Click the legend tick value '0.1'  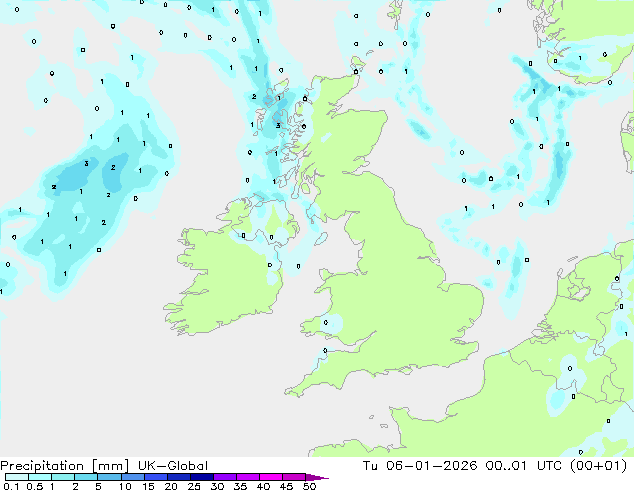11,486
